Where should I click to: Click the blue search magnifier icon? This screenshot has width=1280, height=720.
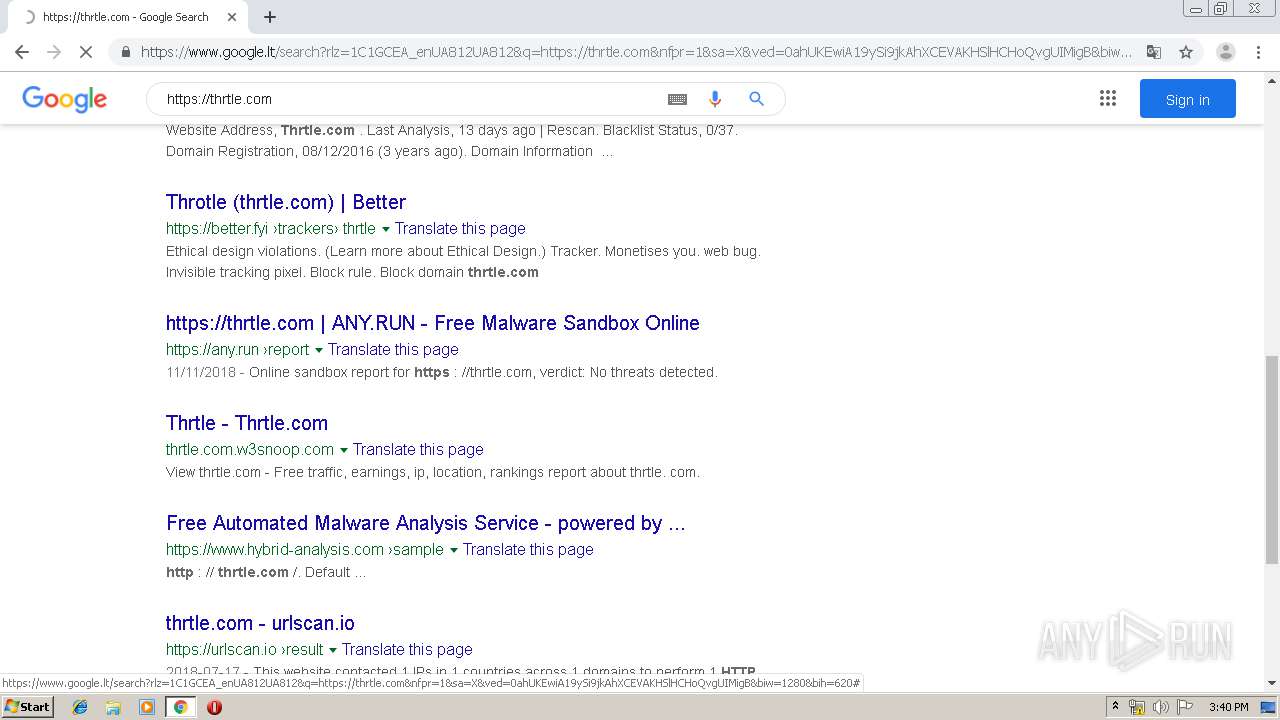tap(756, 99)
